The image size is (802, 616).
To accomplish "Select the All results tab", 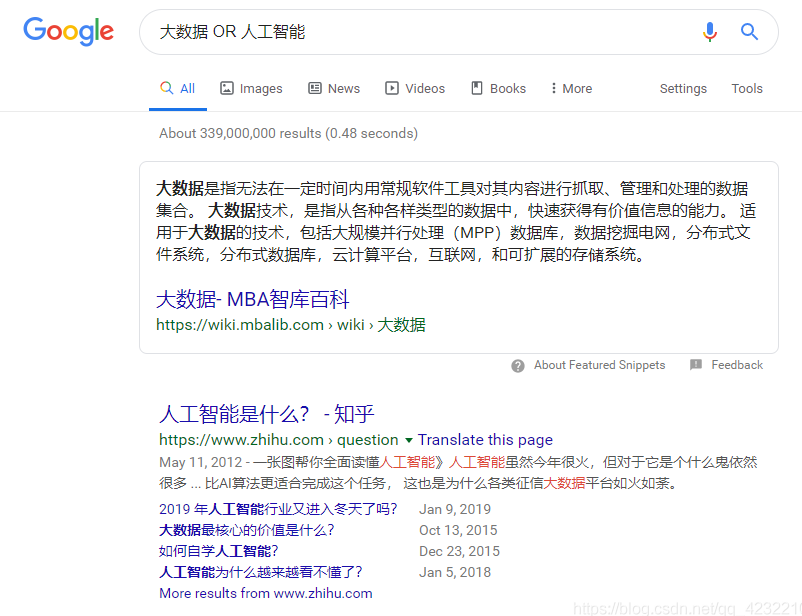I will 177,89.
